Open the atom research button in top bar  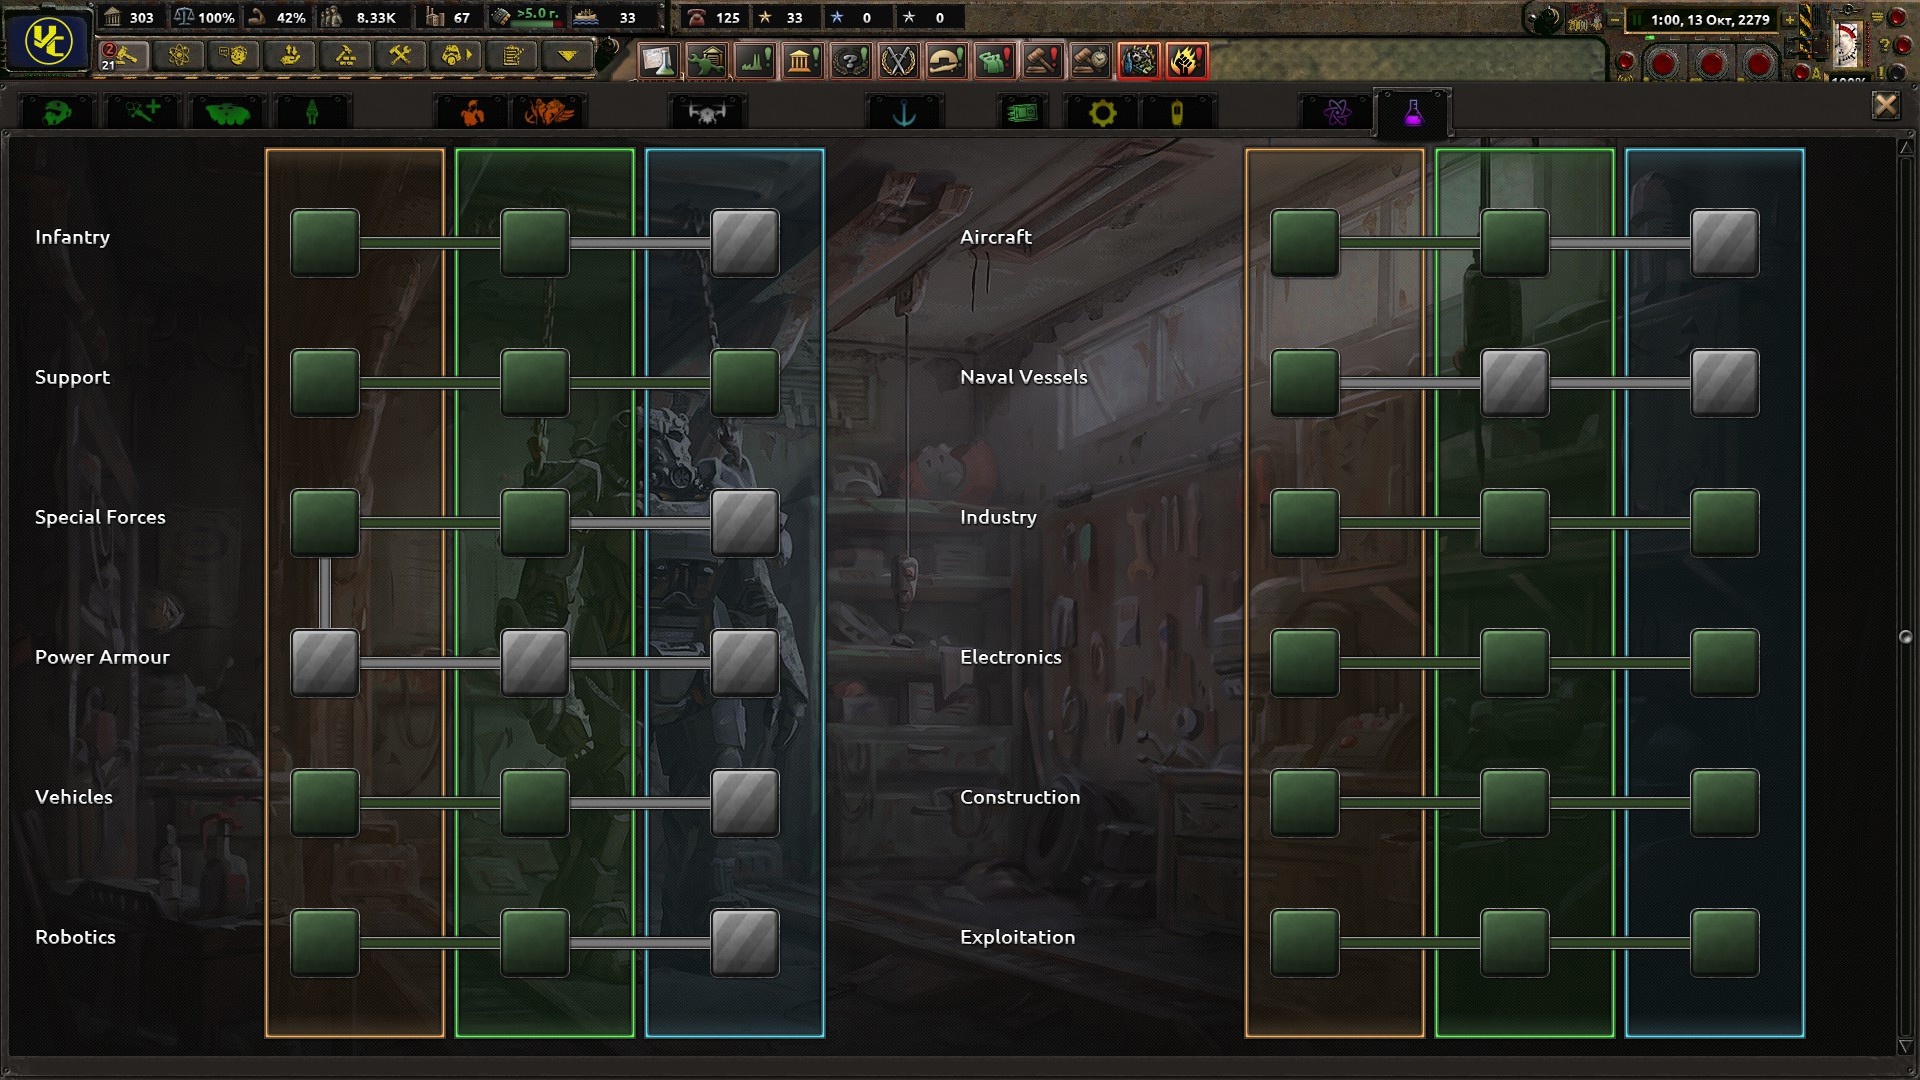click(x=179, y=56)
